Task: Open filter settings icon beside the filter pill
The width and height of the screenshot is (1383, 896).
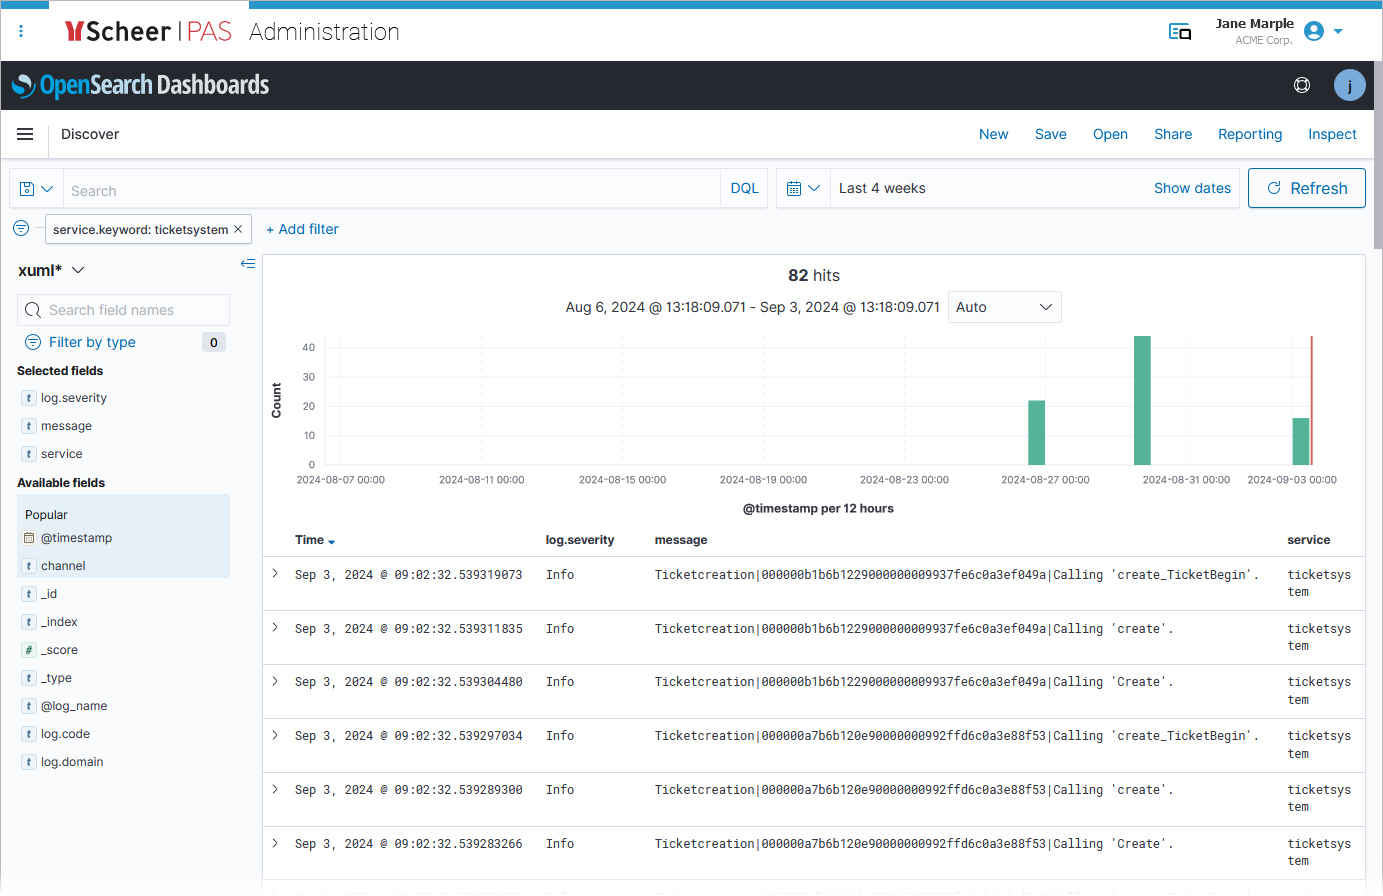Action: pyautogui.click(x=21, y=228)
